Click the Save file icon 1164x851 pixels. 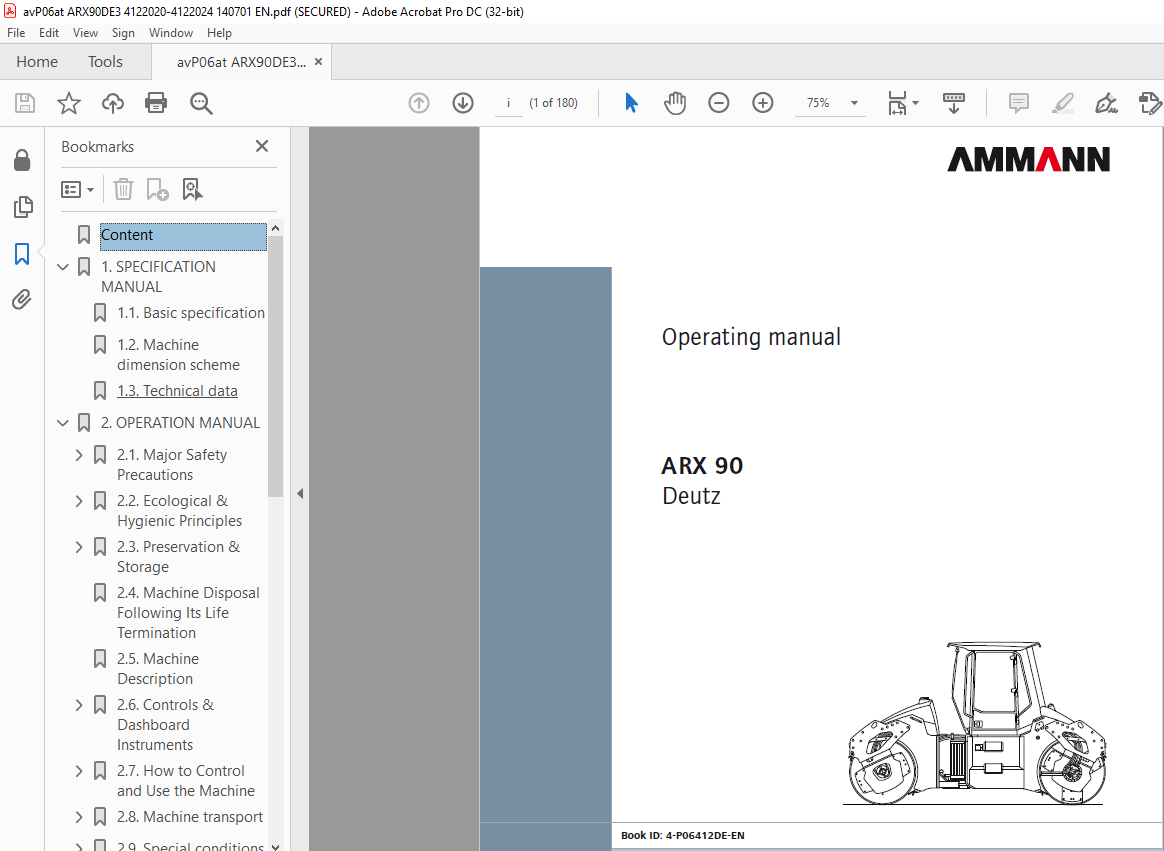(24, 102)
